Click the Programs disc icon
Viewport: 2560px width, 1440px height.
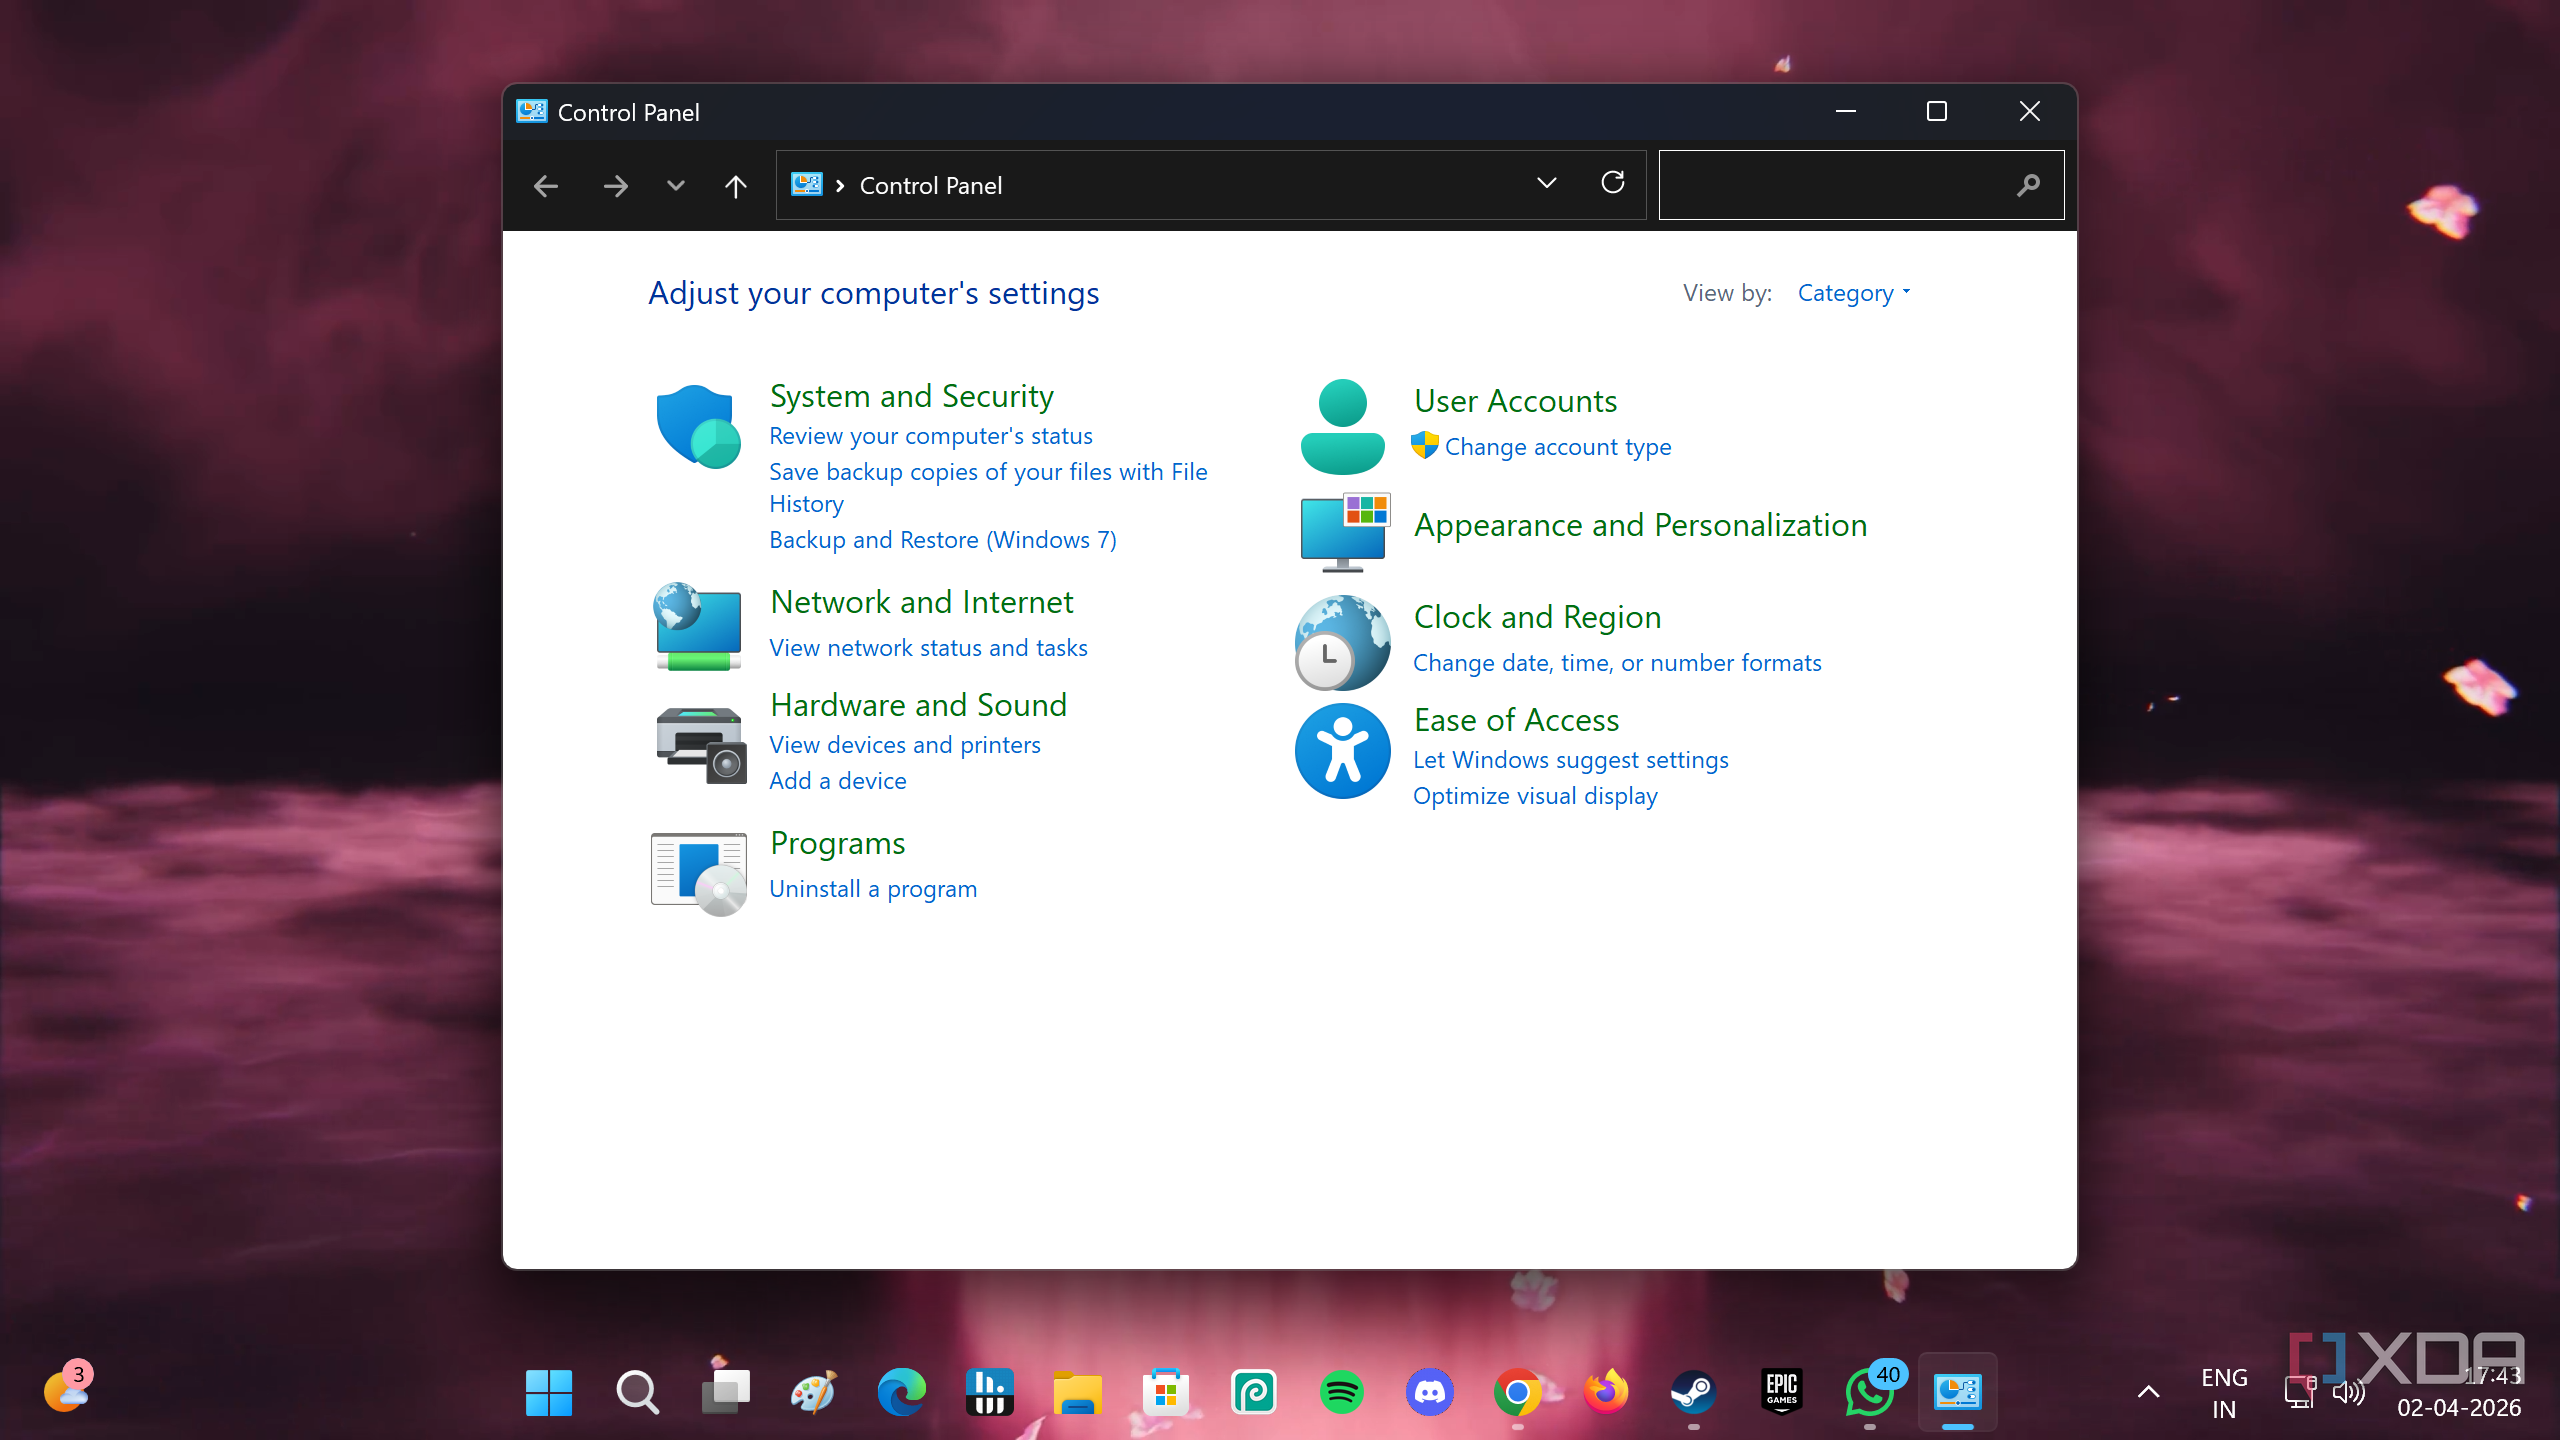(x=698, y=873)
